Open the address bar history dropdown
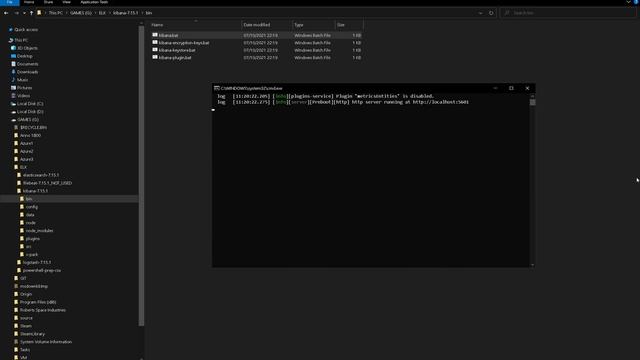640x360 pixels. [x=480, y=13]
